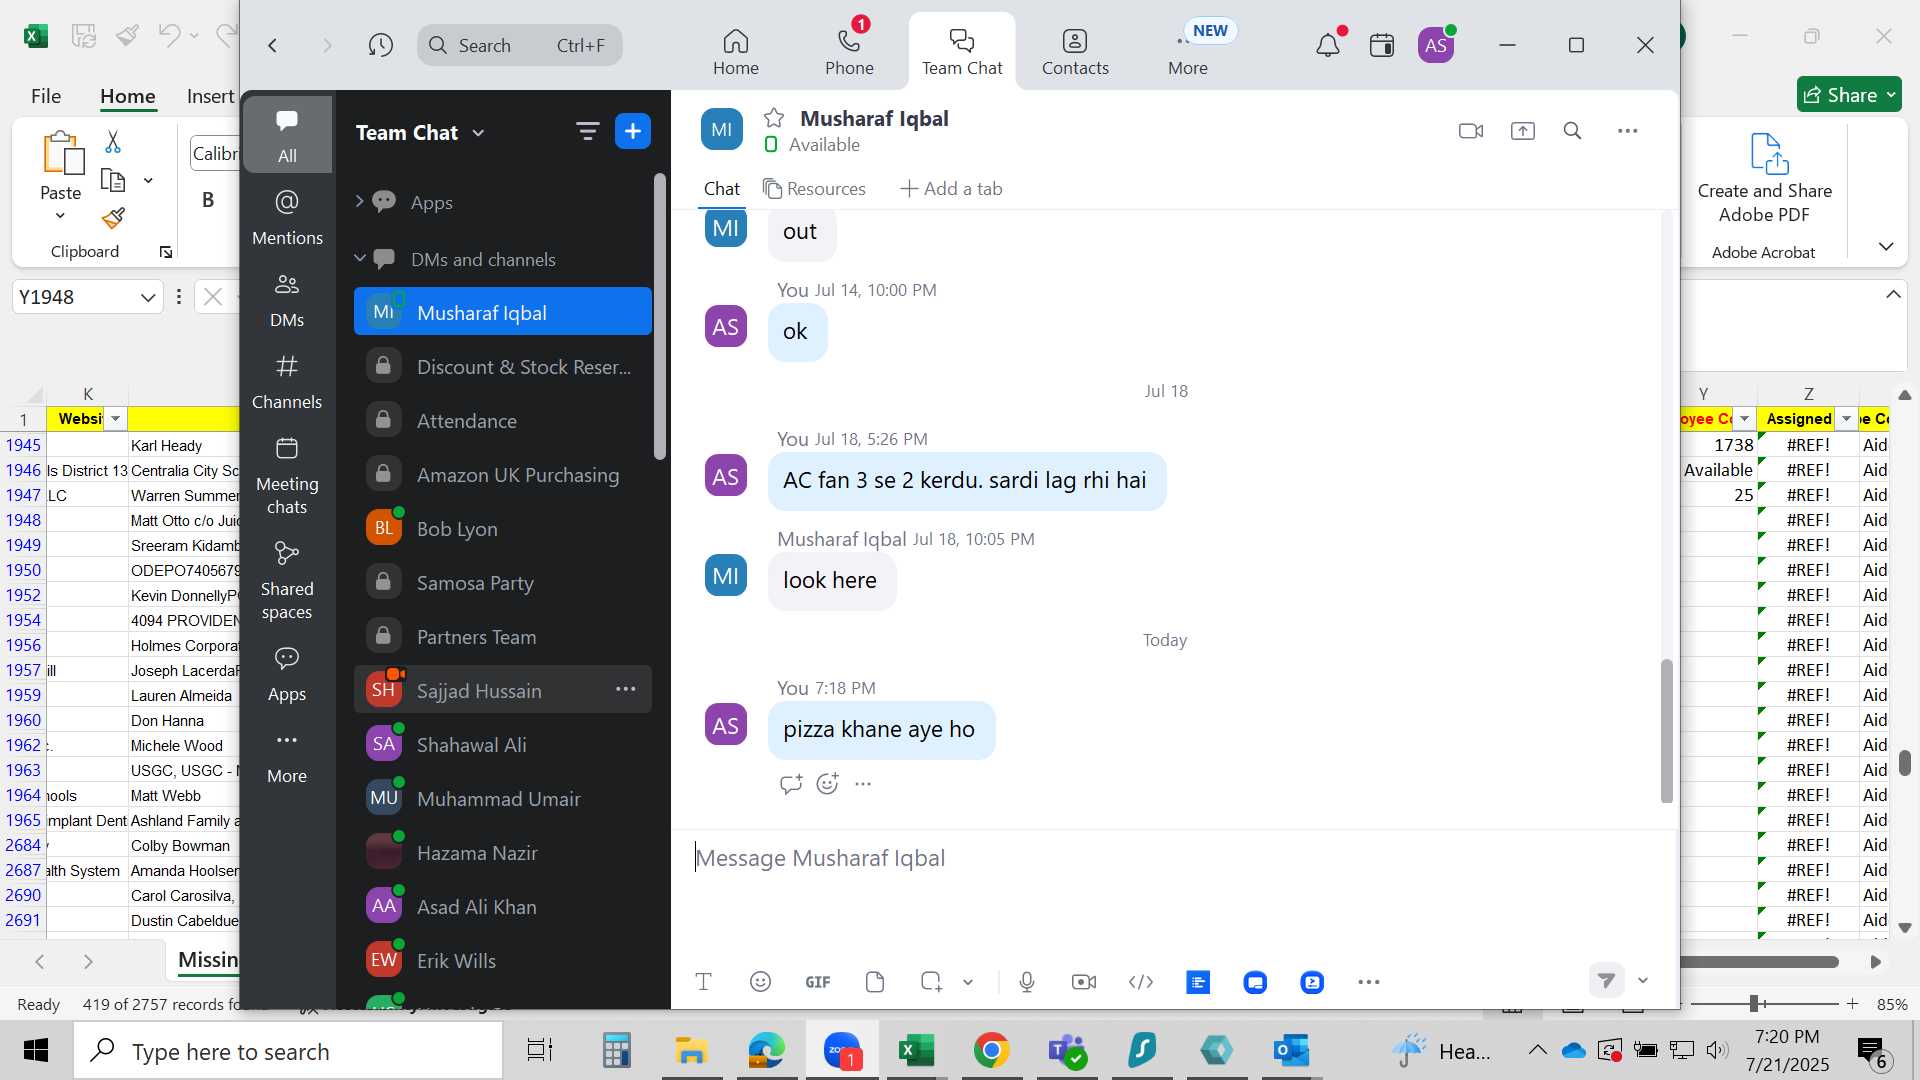Click the AS profile avatar in header
Image resolution: width=1920 pixels, height=1080 pixels.
pyautogui.click(x=1436, y=45)
